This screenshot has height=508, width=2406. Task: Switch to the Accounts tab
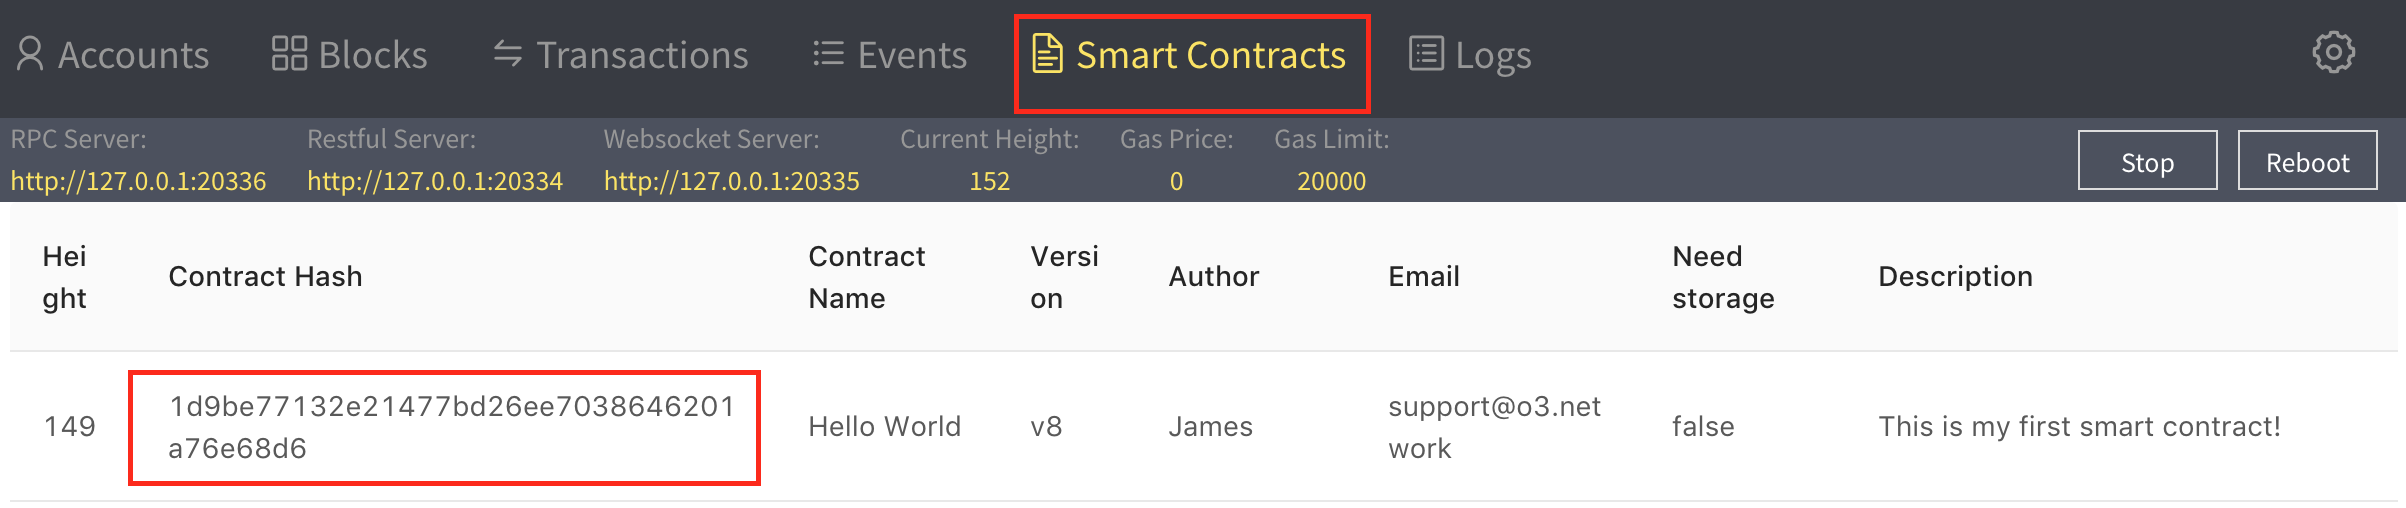point(133,56)
